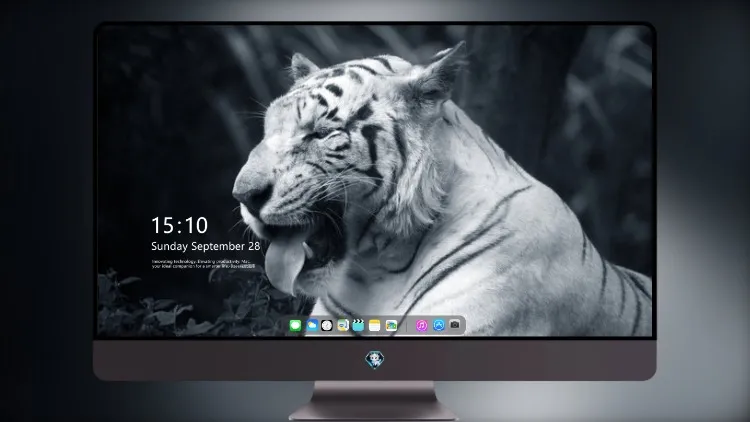This screenshot has height=422, width=750.
Task: Open the Clock app in dock
Action: coord(327,325)
